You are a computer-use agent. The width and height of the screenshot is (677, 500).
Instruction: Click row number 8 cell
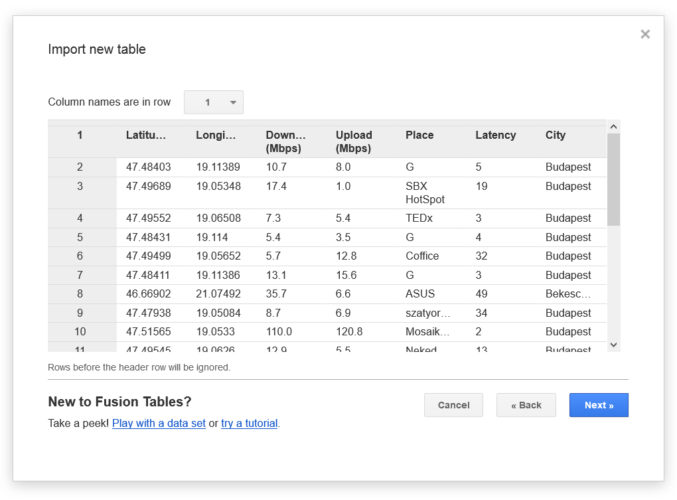(80, 294)
